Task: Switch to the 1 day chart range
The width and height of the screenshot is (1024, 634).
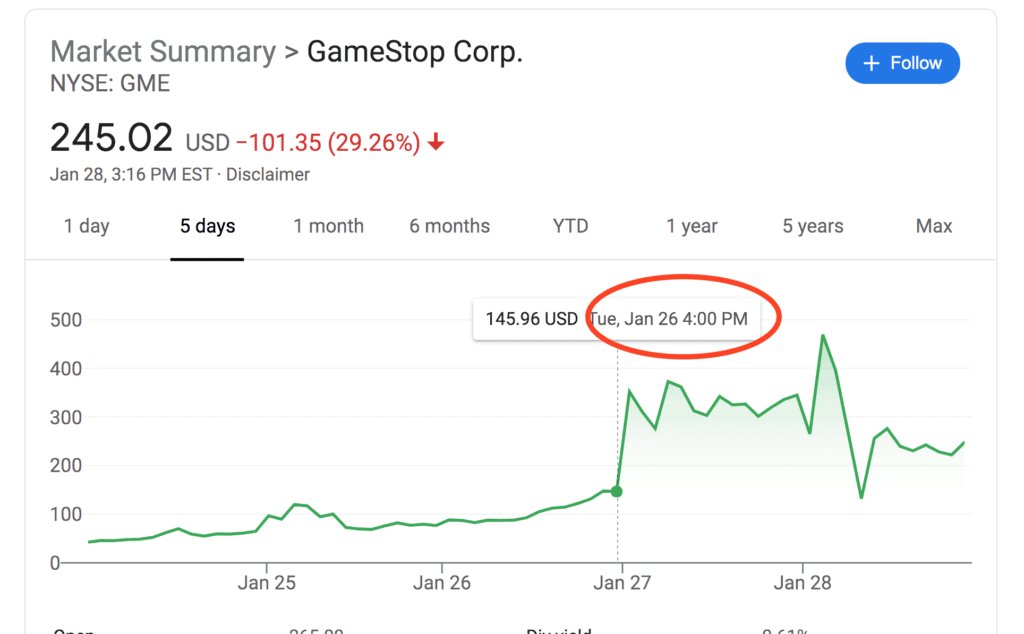Action: coord(86,226)
